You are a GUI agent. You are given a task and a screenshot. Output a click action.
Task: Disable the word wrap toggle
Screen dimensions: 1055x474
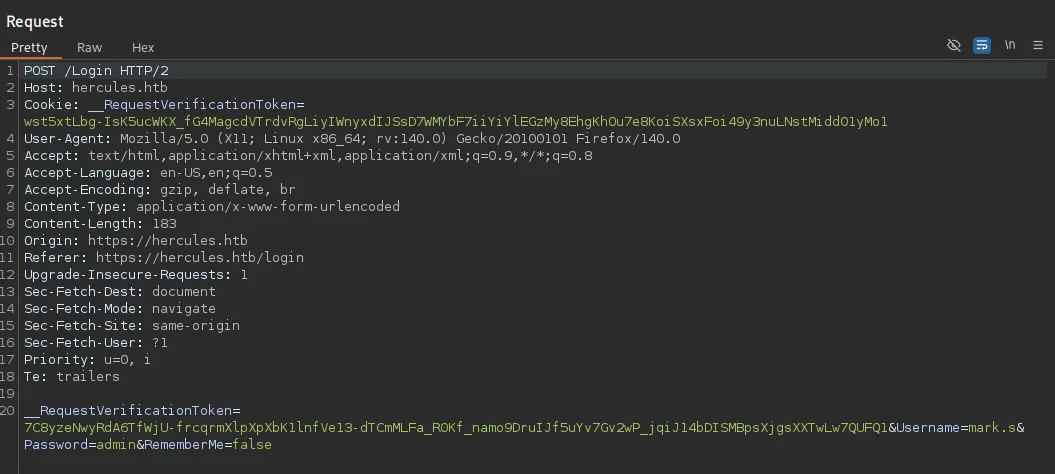click(x=982, y=46)
